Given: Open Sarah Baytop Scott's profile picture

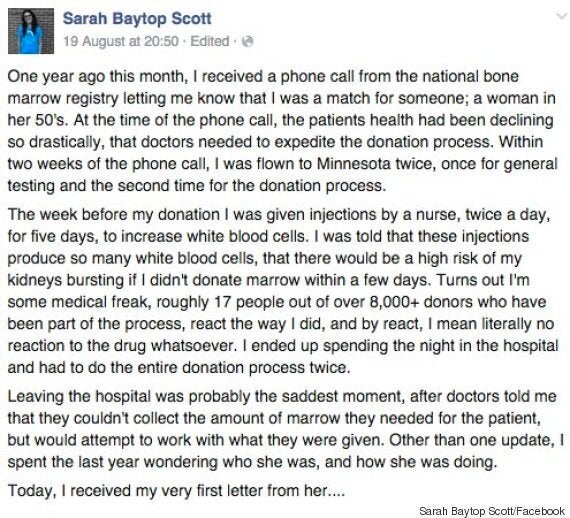Looking at the screenshot, I should pos(31,31).
